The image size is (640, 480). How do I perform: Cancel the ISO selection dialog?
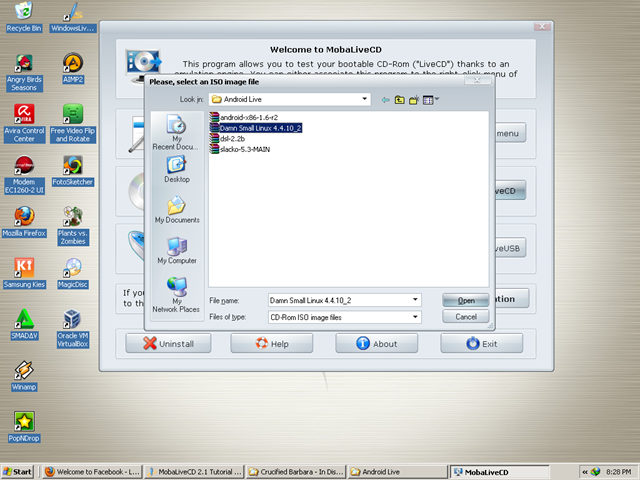pos(466,317)
